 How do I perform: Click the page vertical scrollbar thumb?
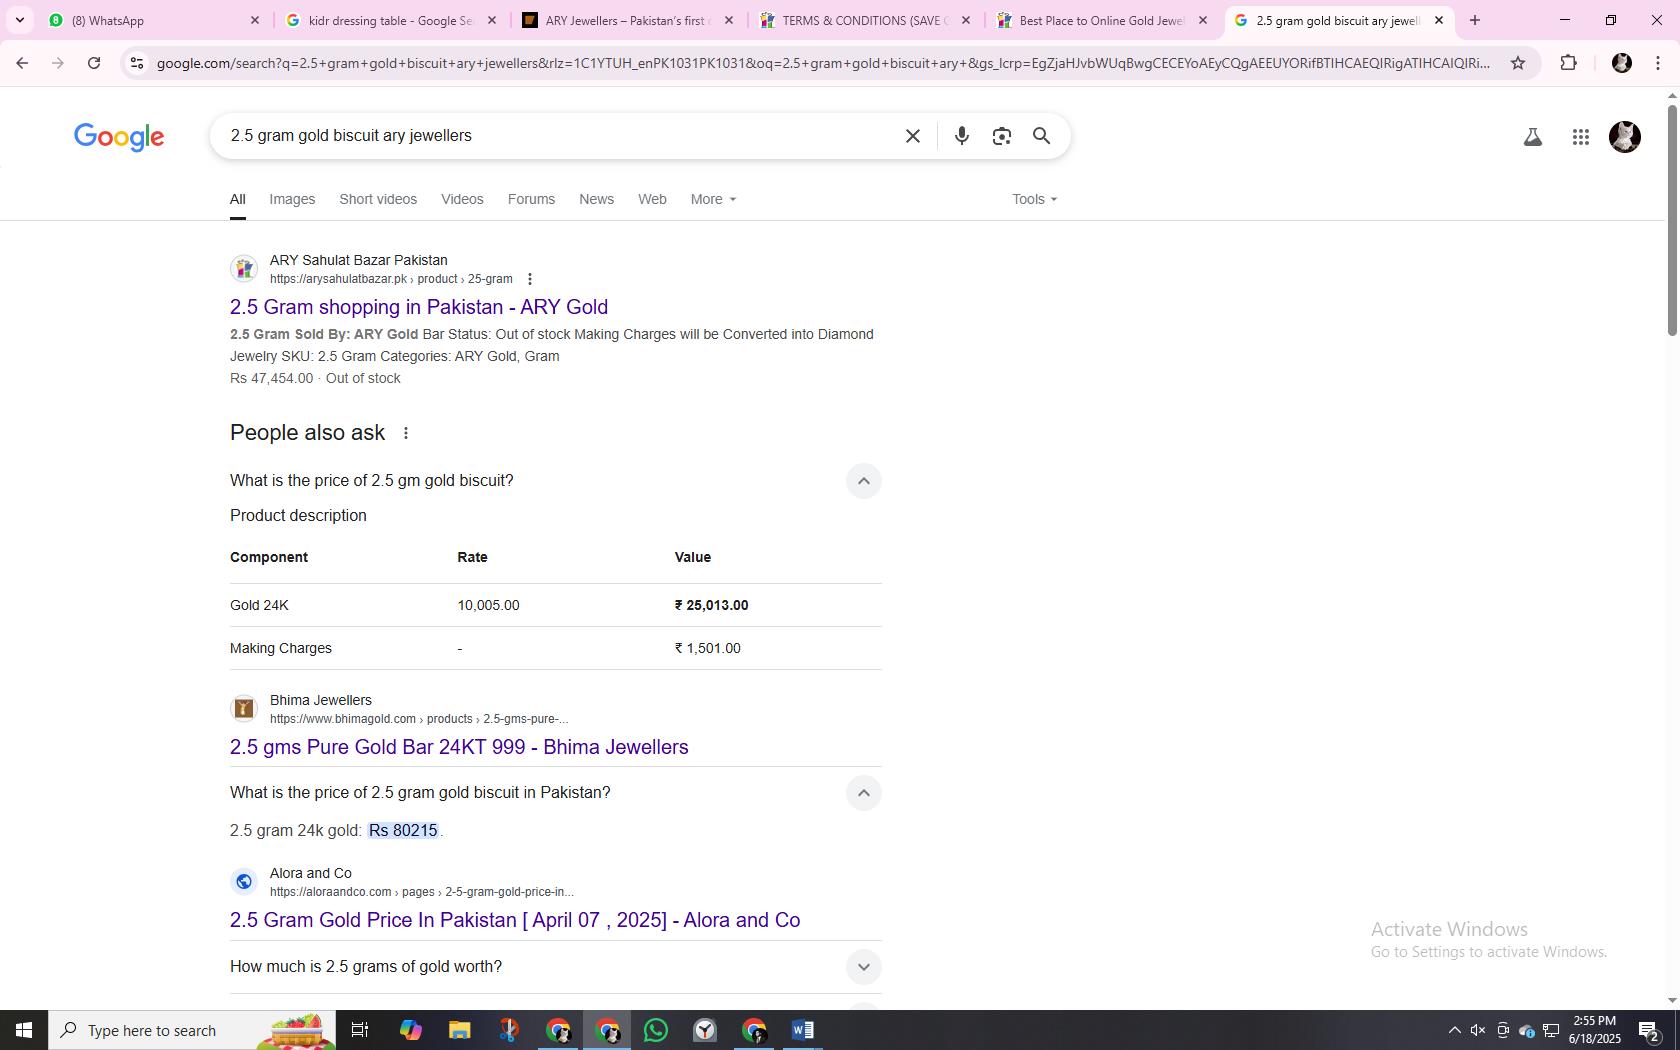(x=1671, y=219)
